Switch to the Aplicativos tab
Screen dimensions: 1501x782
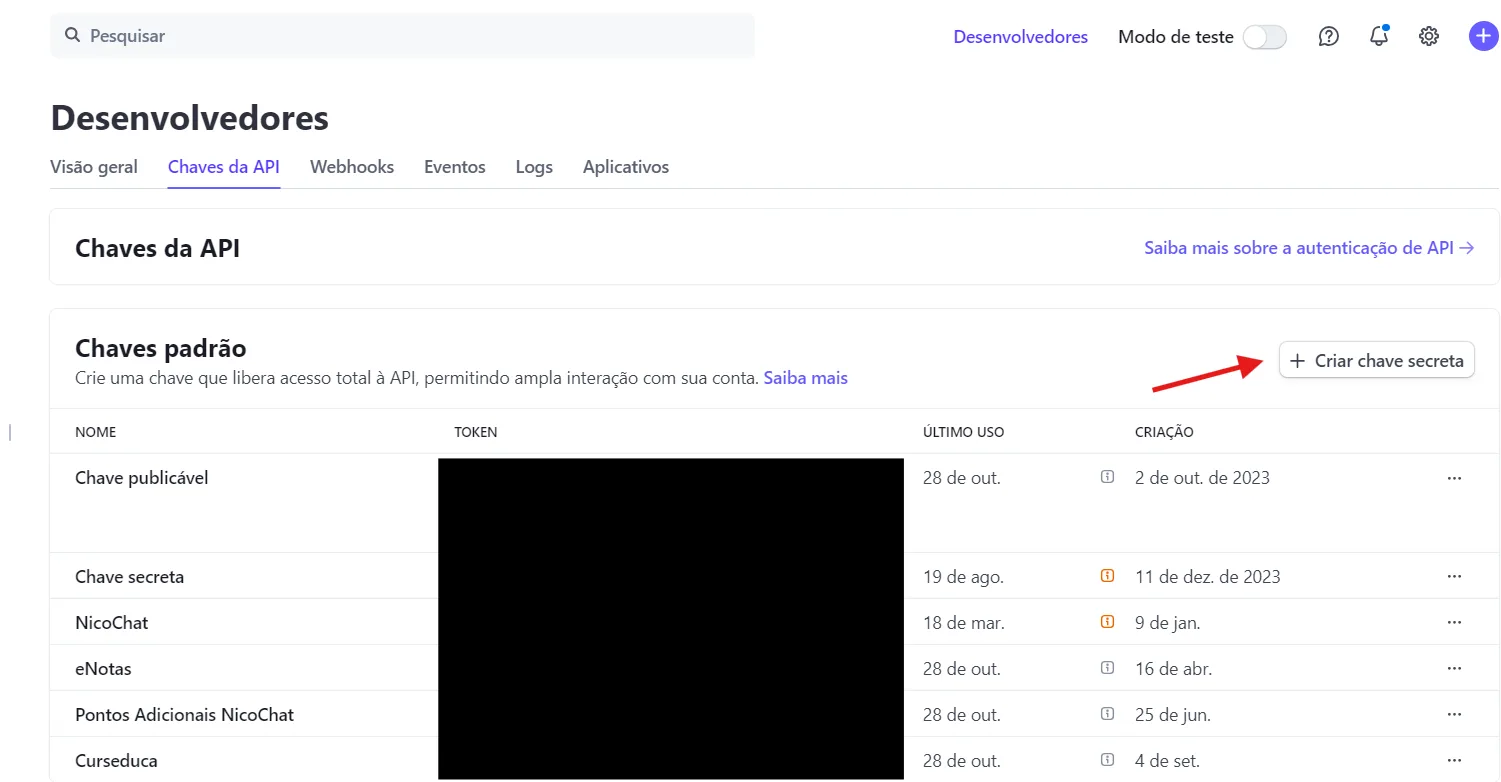click(x=626, y=167)
